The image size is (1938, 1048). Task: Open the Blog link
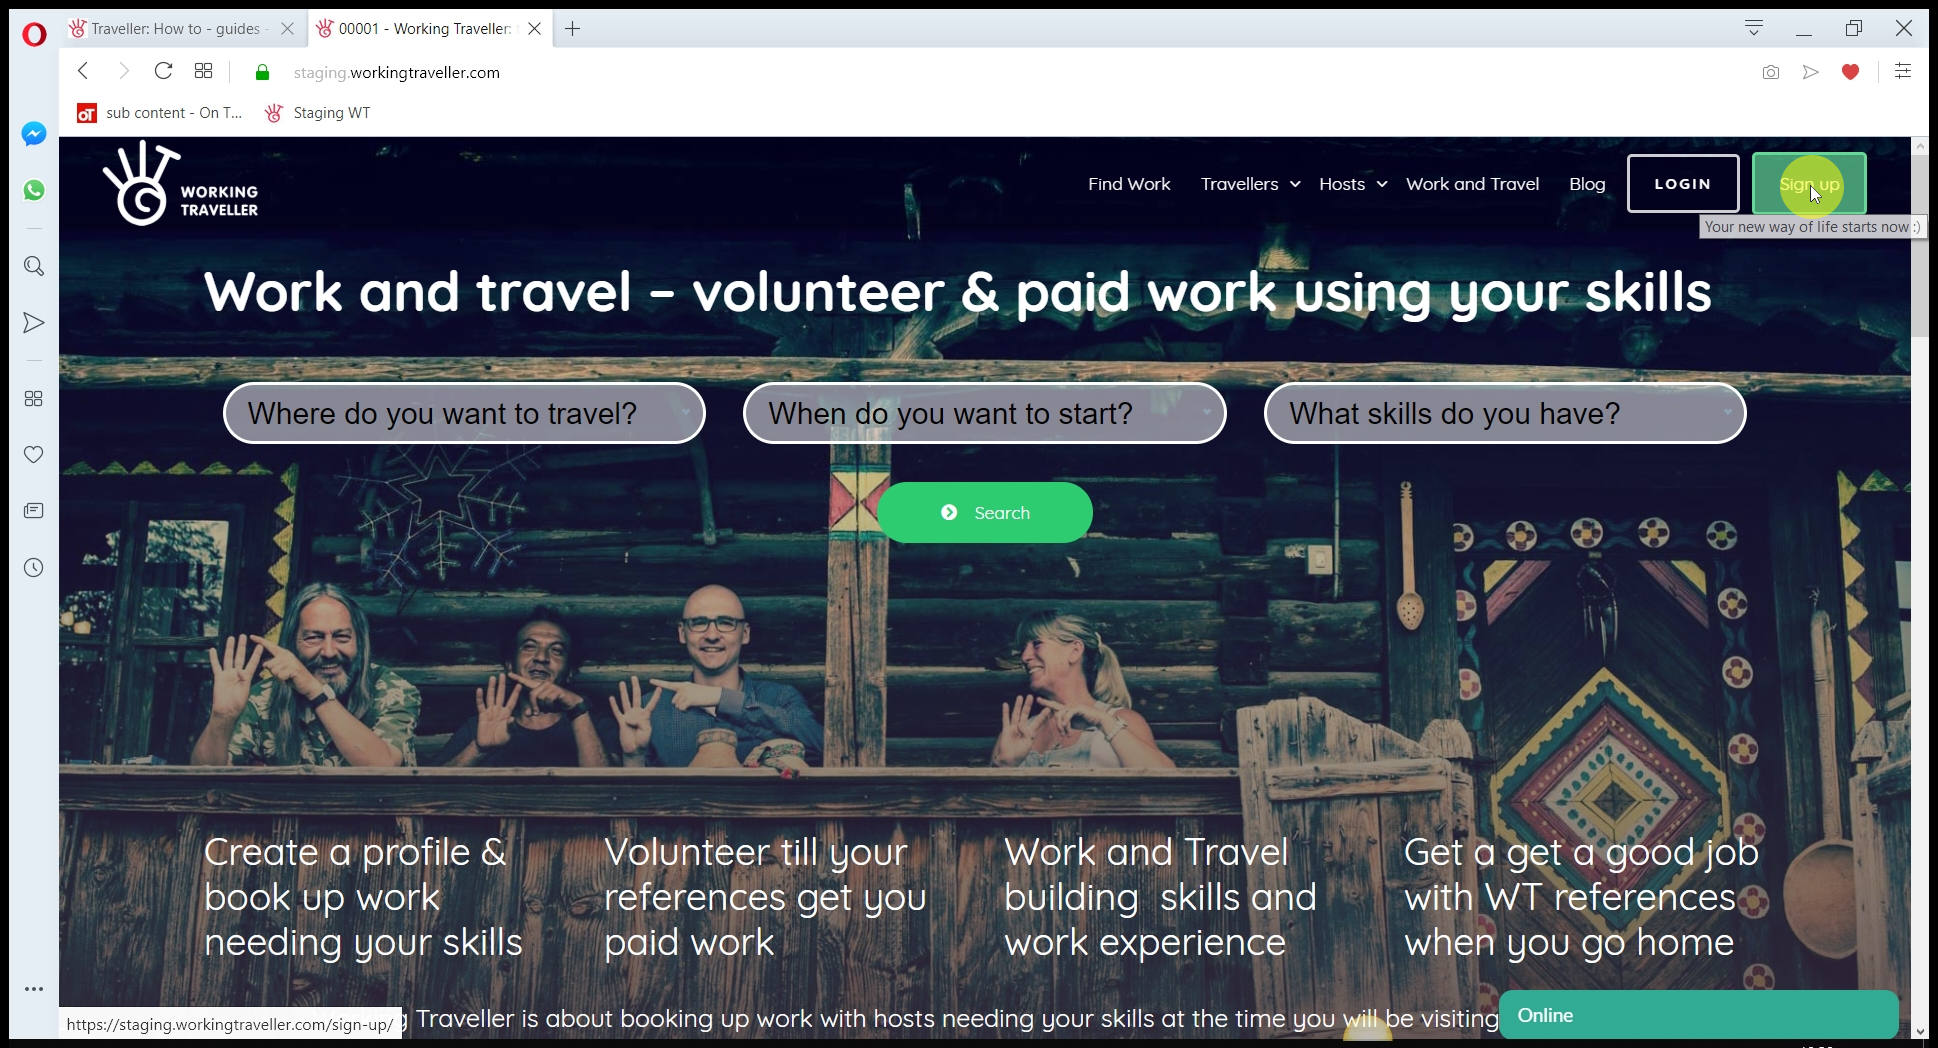pyautogui.click(x=1587, y=184)
